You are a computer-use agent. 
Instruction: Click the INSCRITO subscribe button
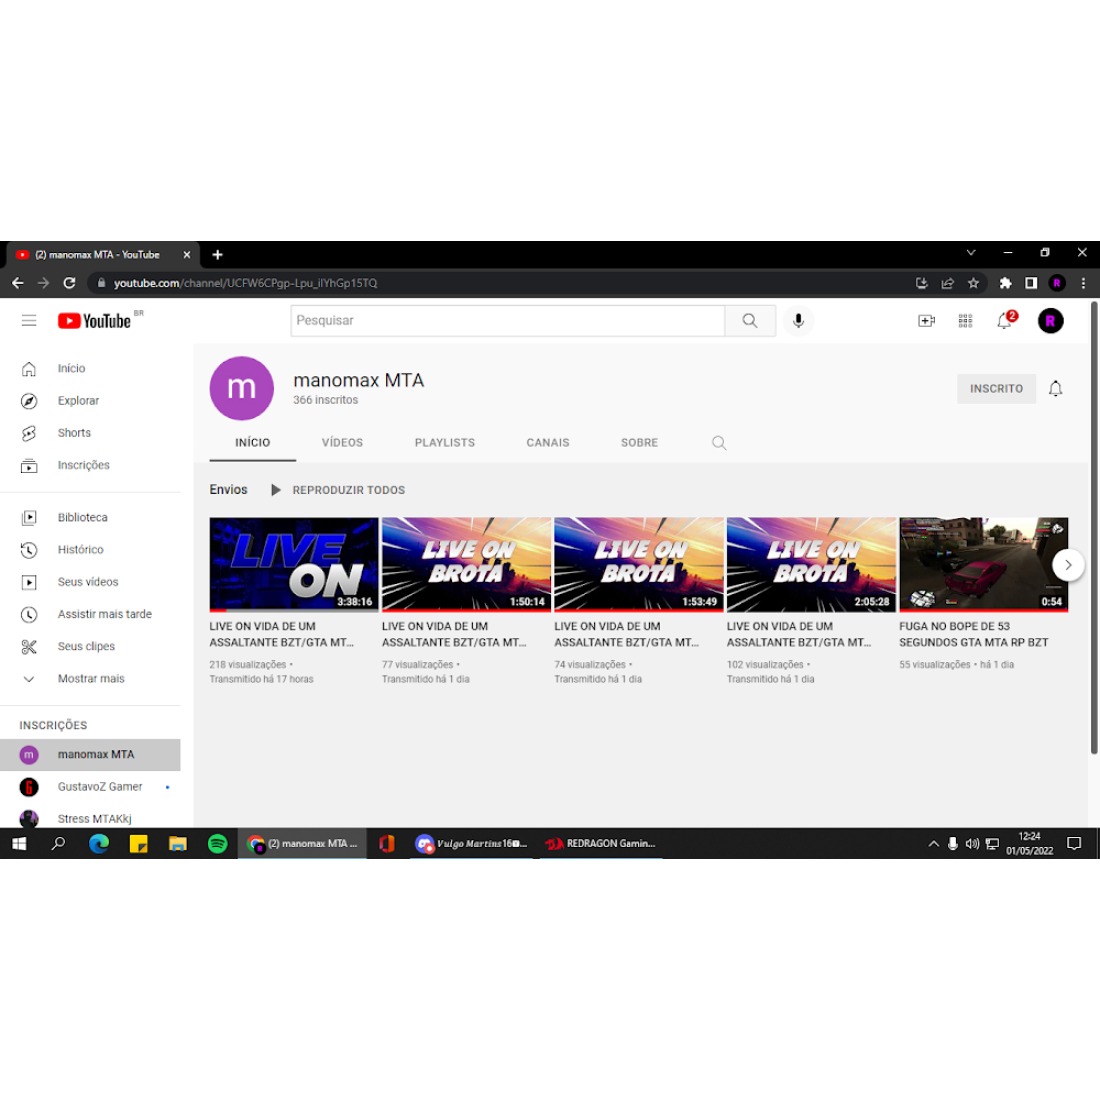pyautogui.click(x=996, y=389)
